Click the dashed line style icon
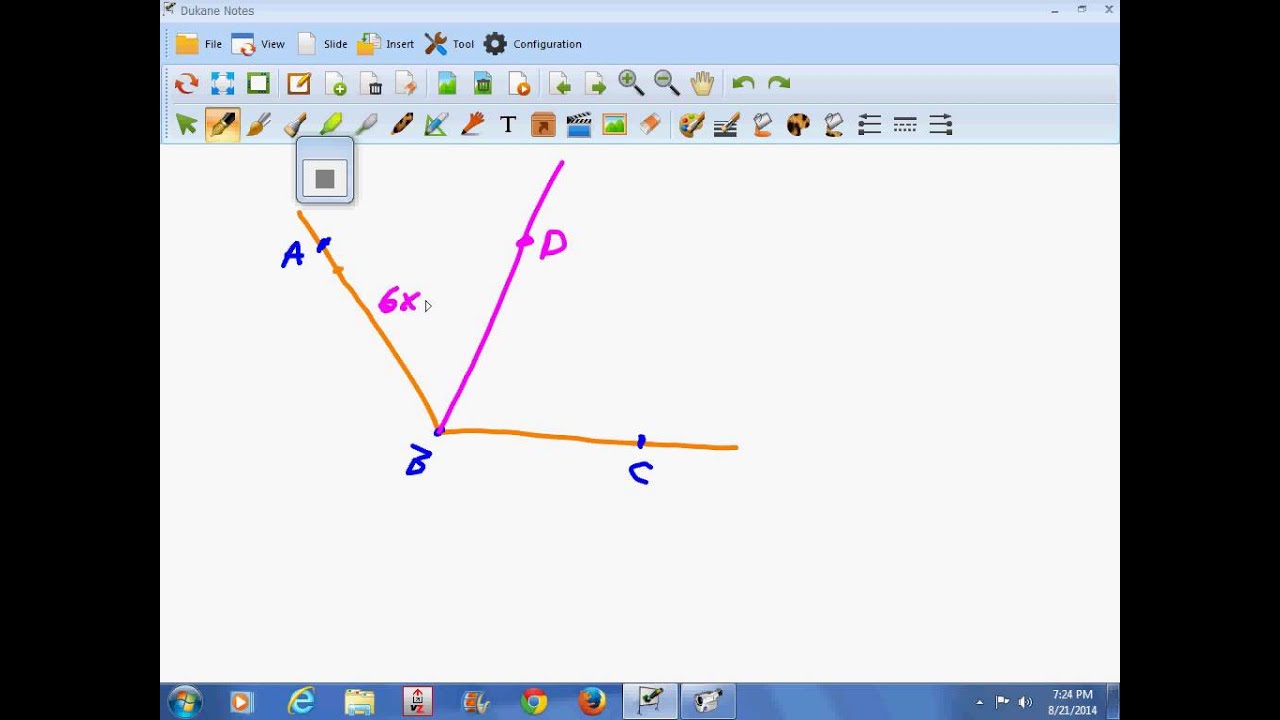This screenshot has height=720, width=1280. 905,125
